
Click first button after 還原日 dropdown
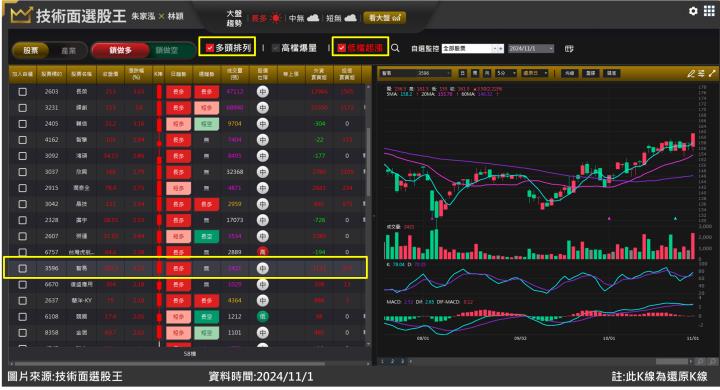coord(569,73)
